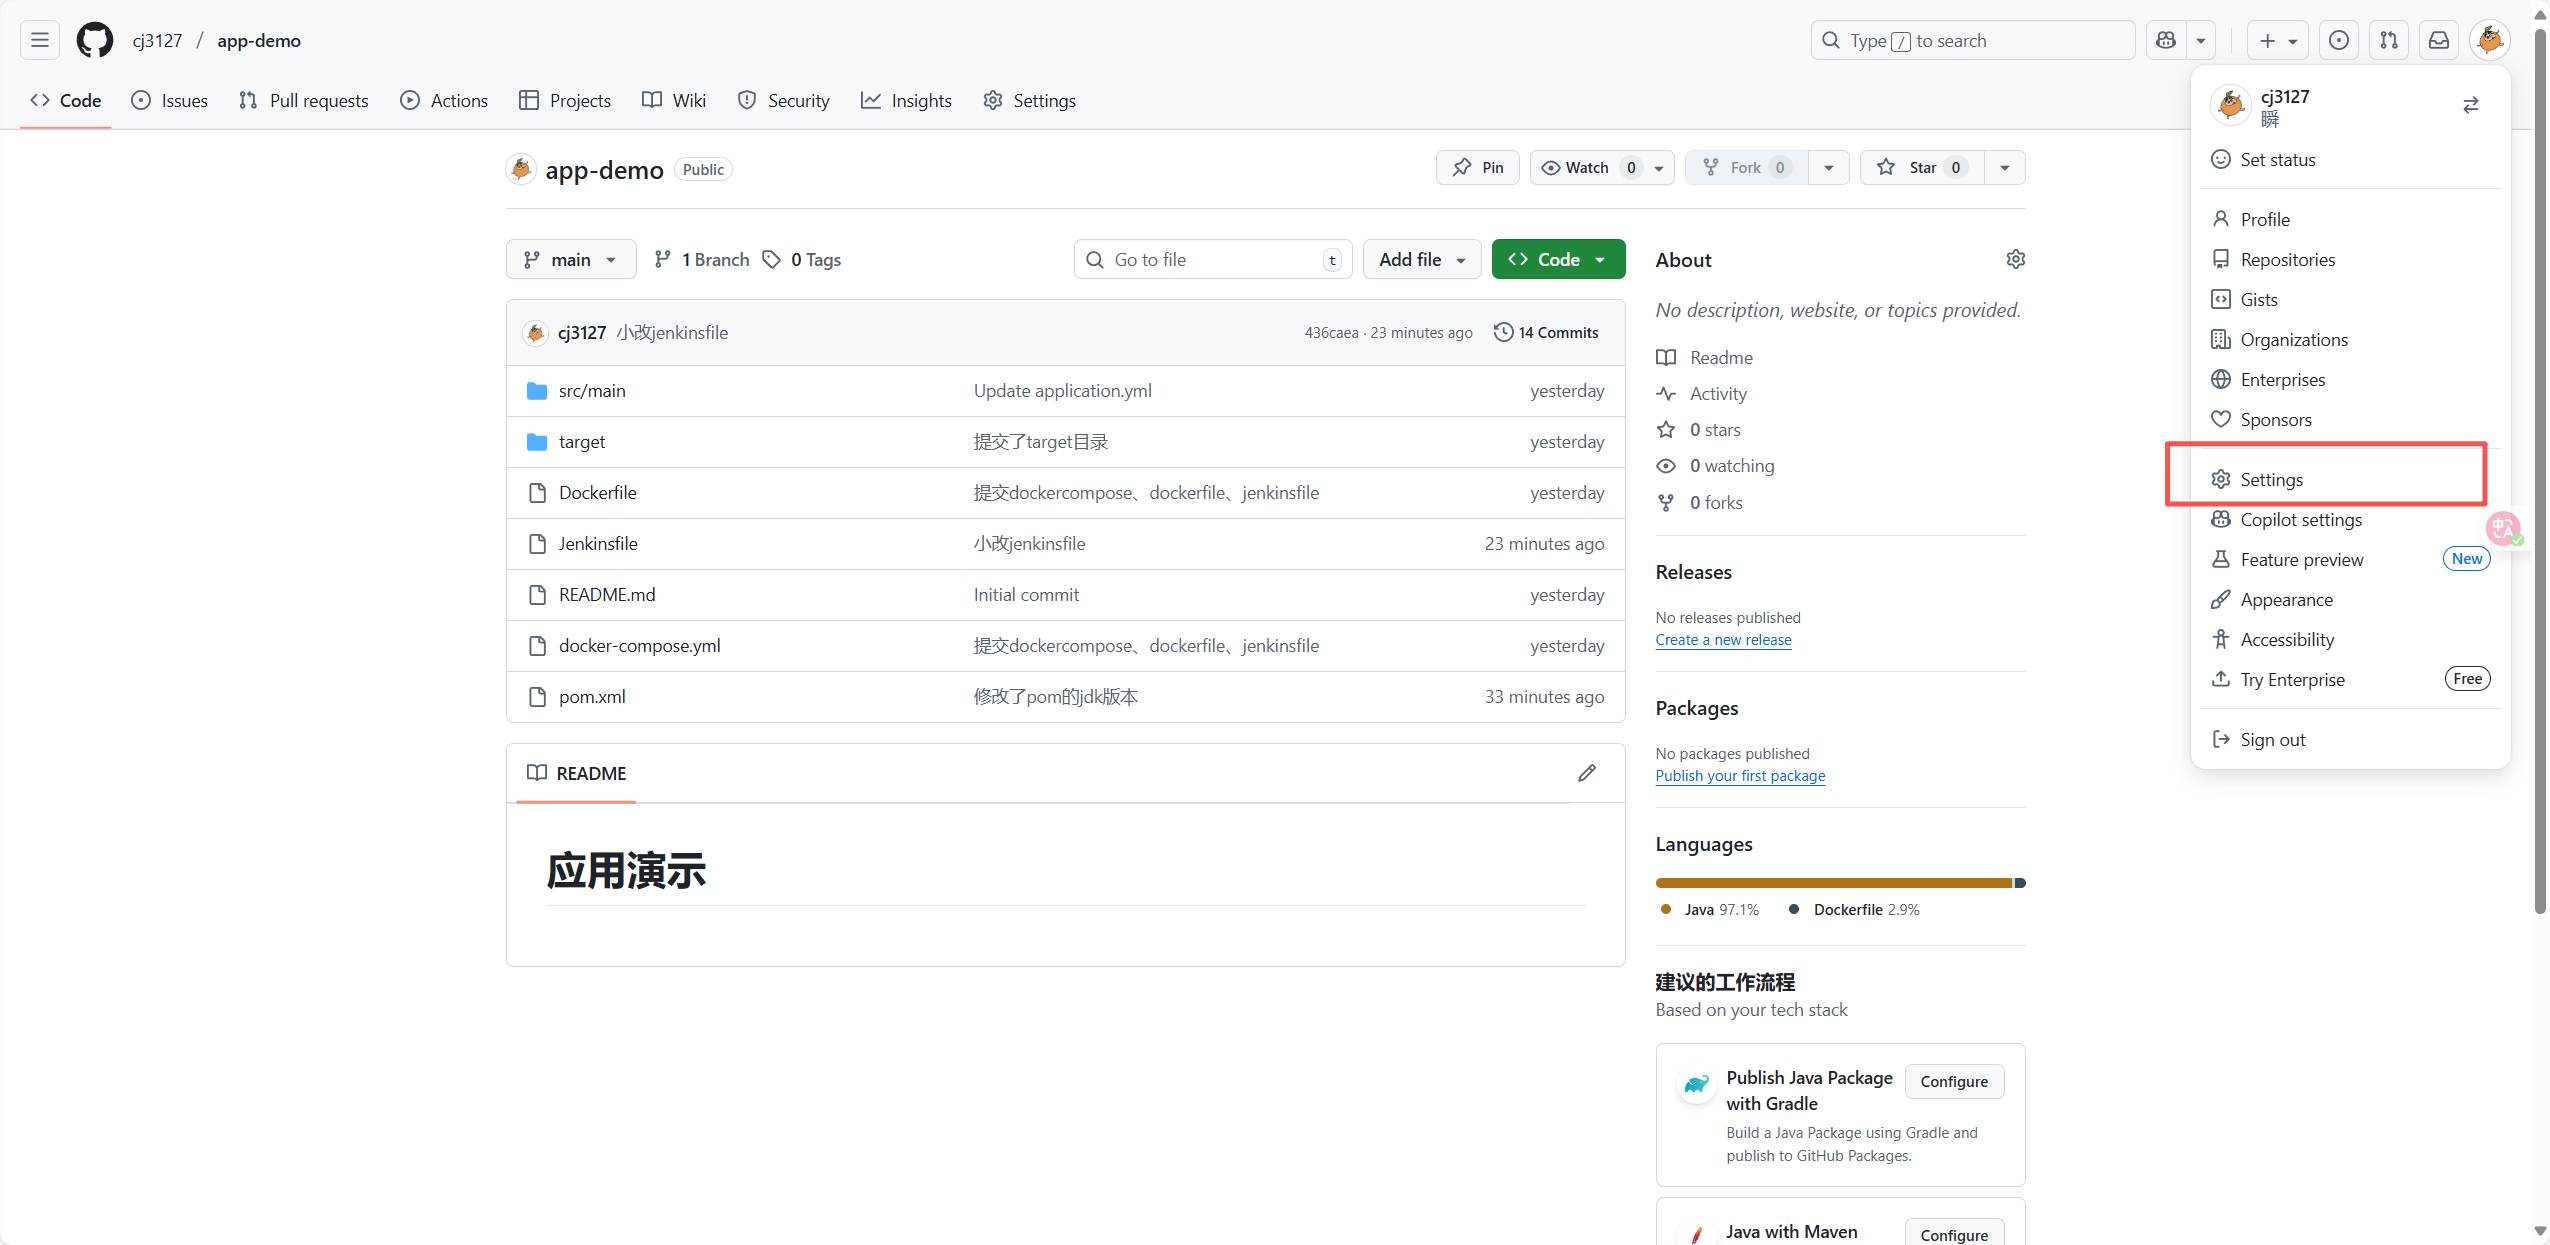Open the About settings gear icon

(x=2016, y=259)
